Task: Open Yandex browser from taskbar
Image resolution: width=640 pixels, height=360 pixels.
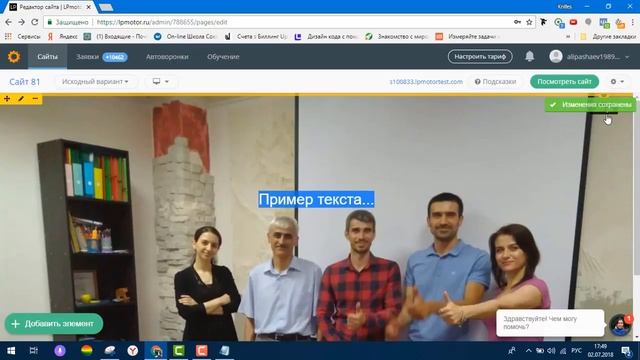Action: coord(133,351)
